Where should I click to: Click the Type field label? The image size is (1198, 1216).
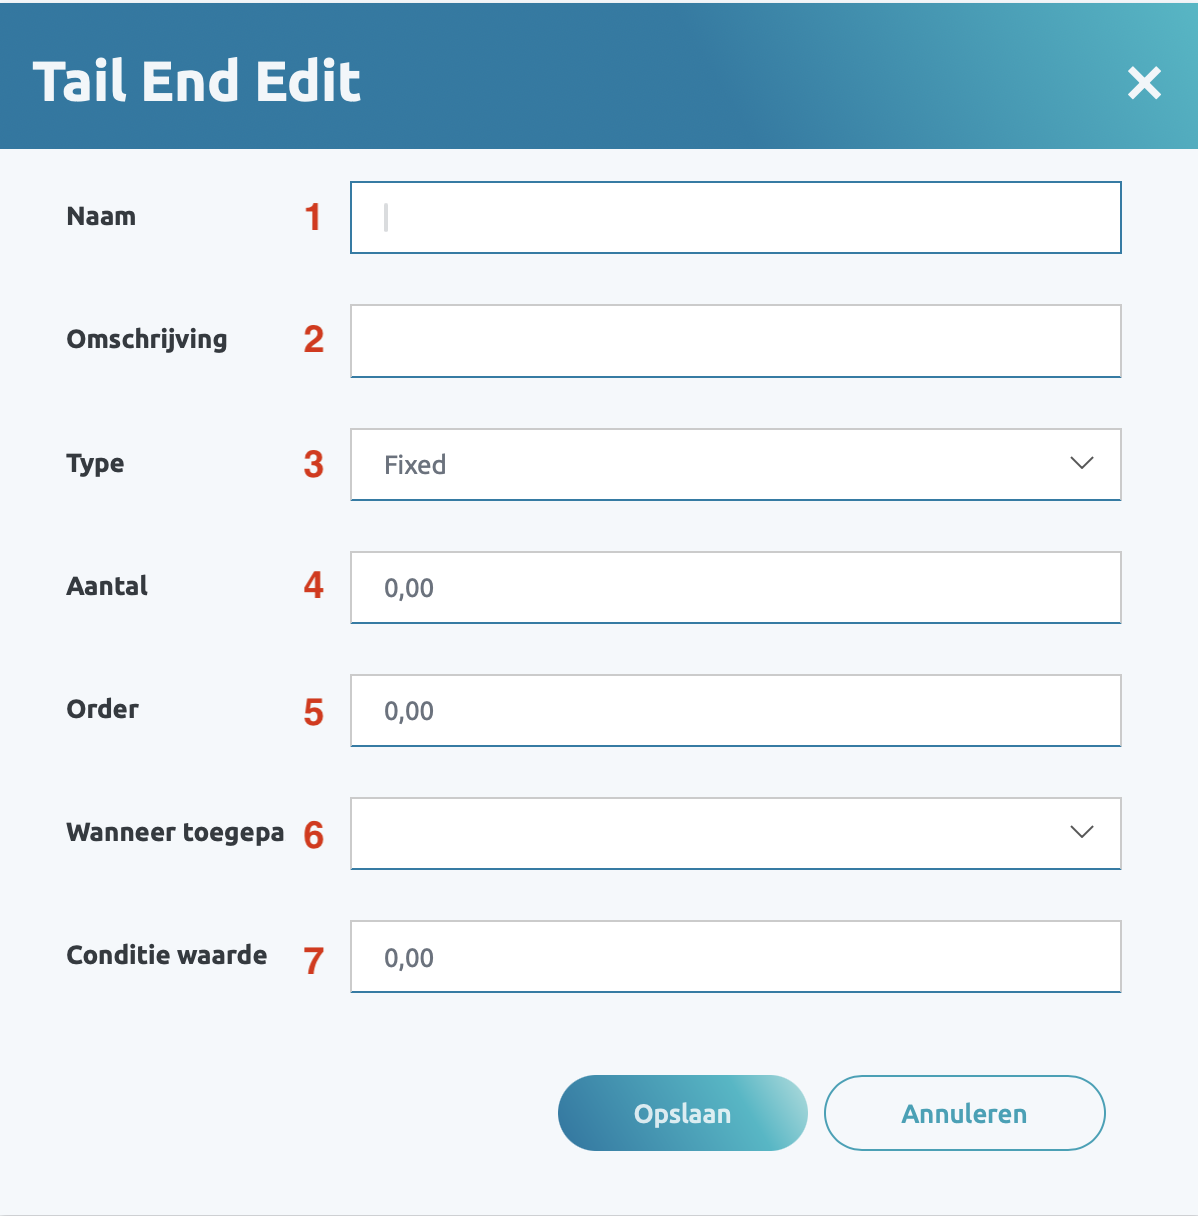[95, 464]
